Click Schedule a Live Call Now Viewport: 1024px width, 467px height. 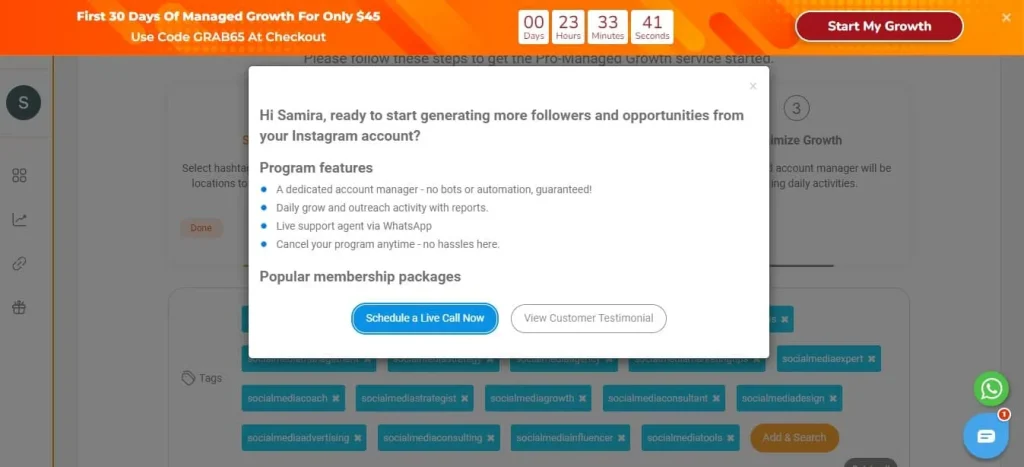(424, 318)
